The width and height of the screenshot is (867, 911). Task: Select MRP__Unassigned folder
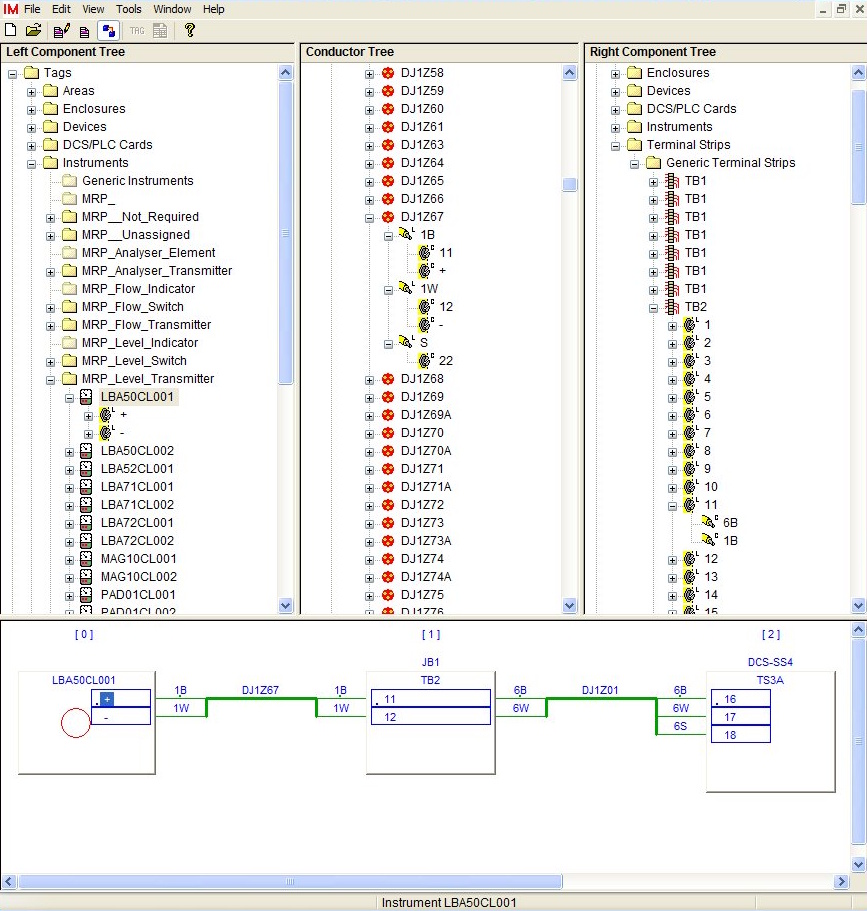(x=135, y=235)
